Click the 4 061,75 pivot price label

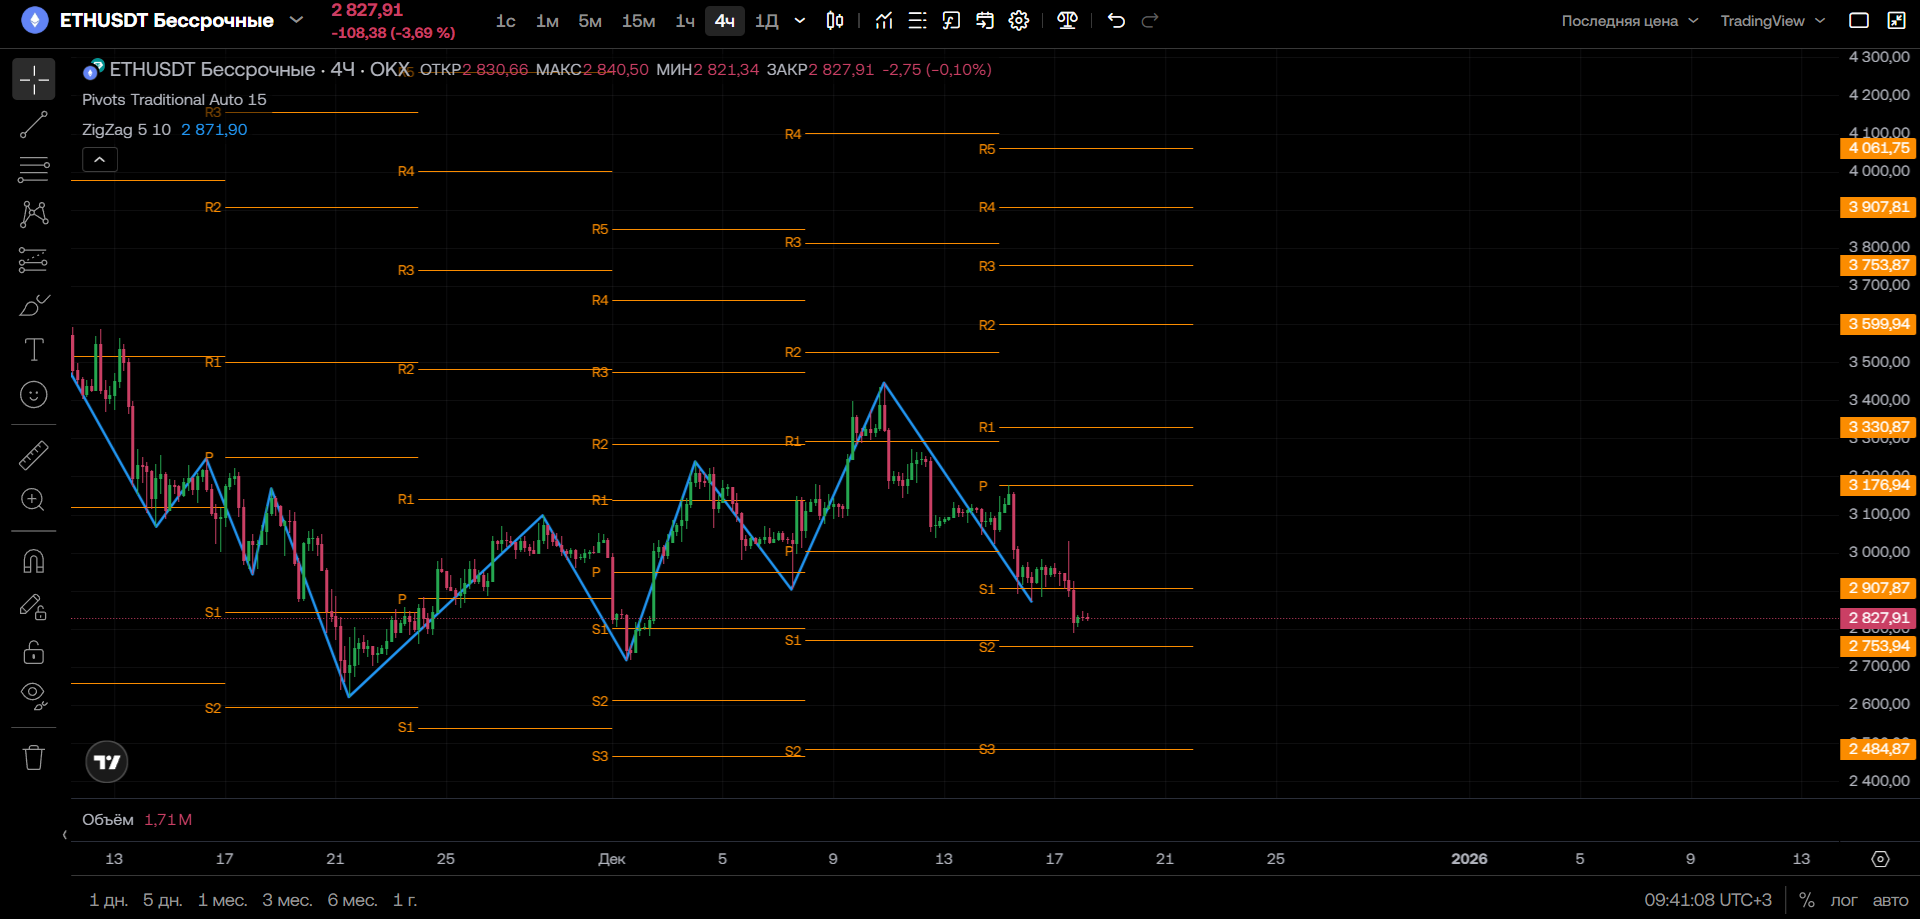tap(1878, 148)
